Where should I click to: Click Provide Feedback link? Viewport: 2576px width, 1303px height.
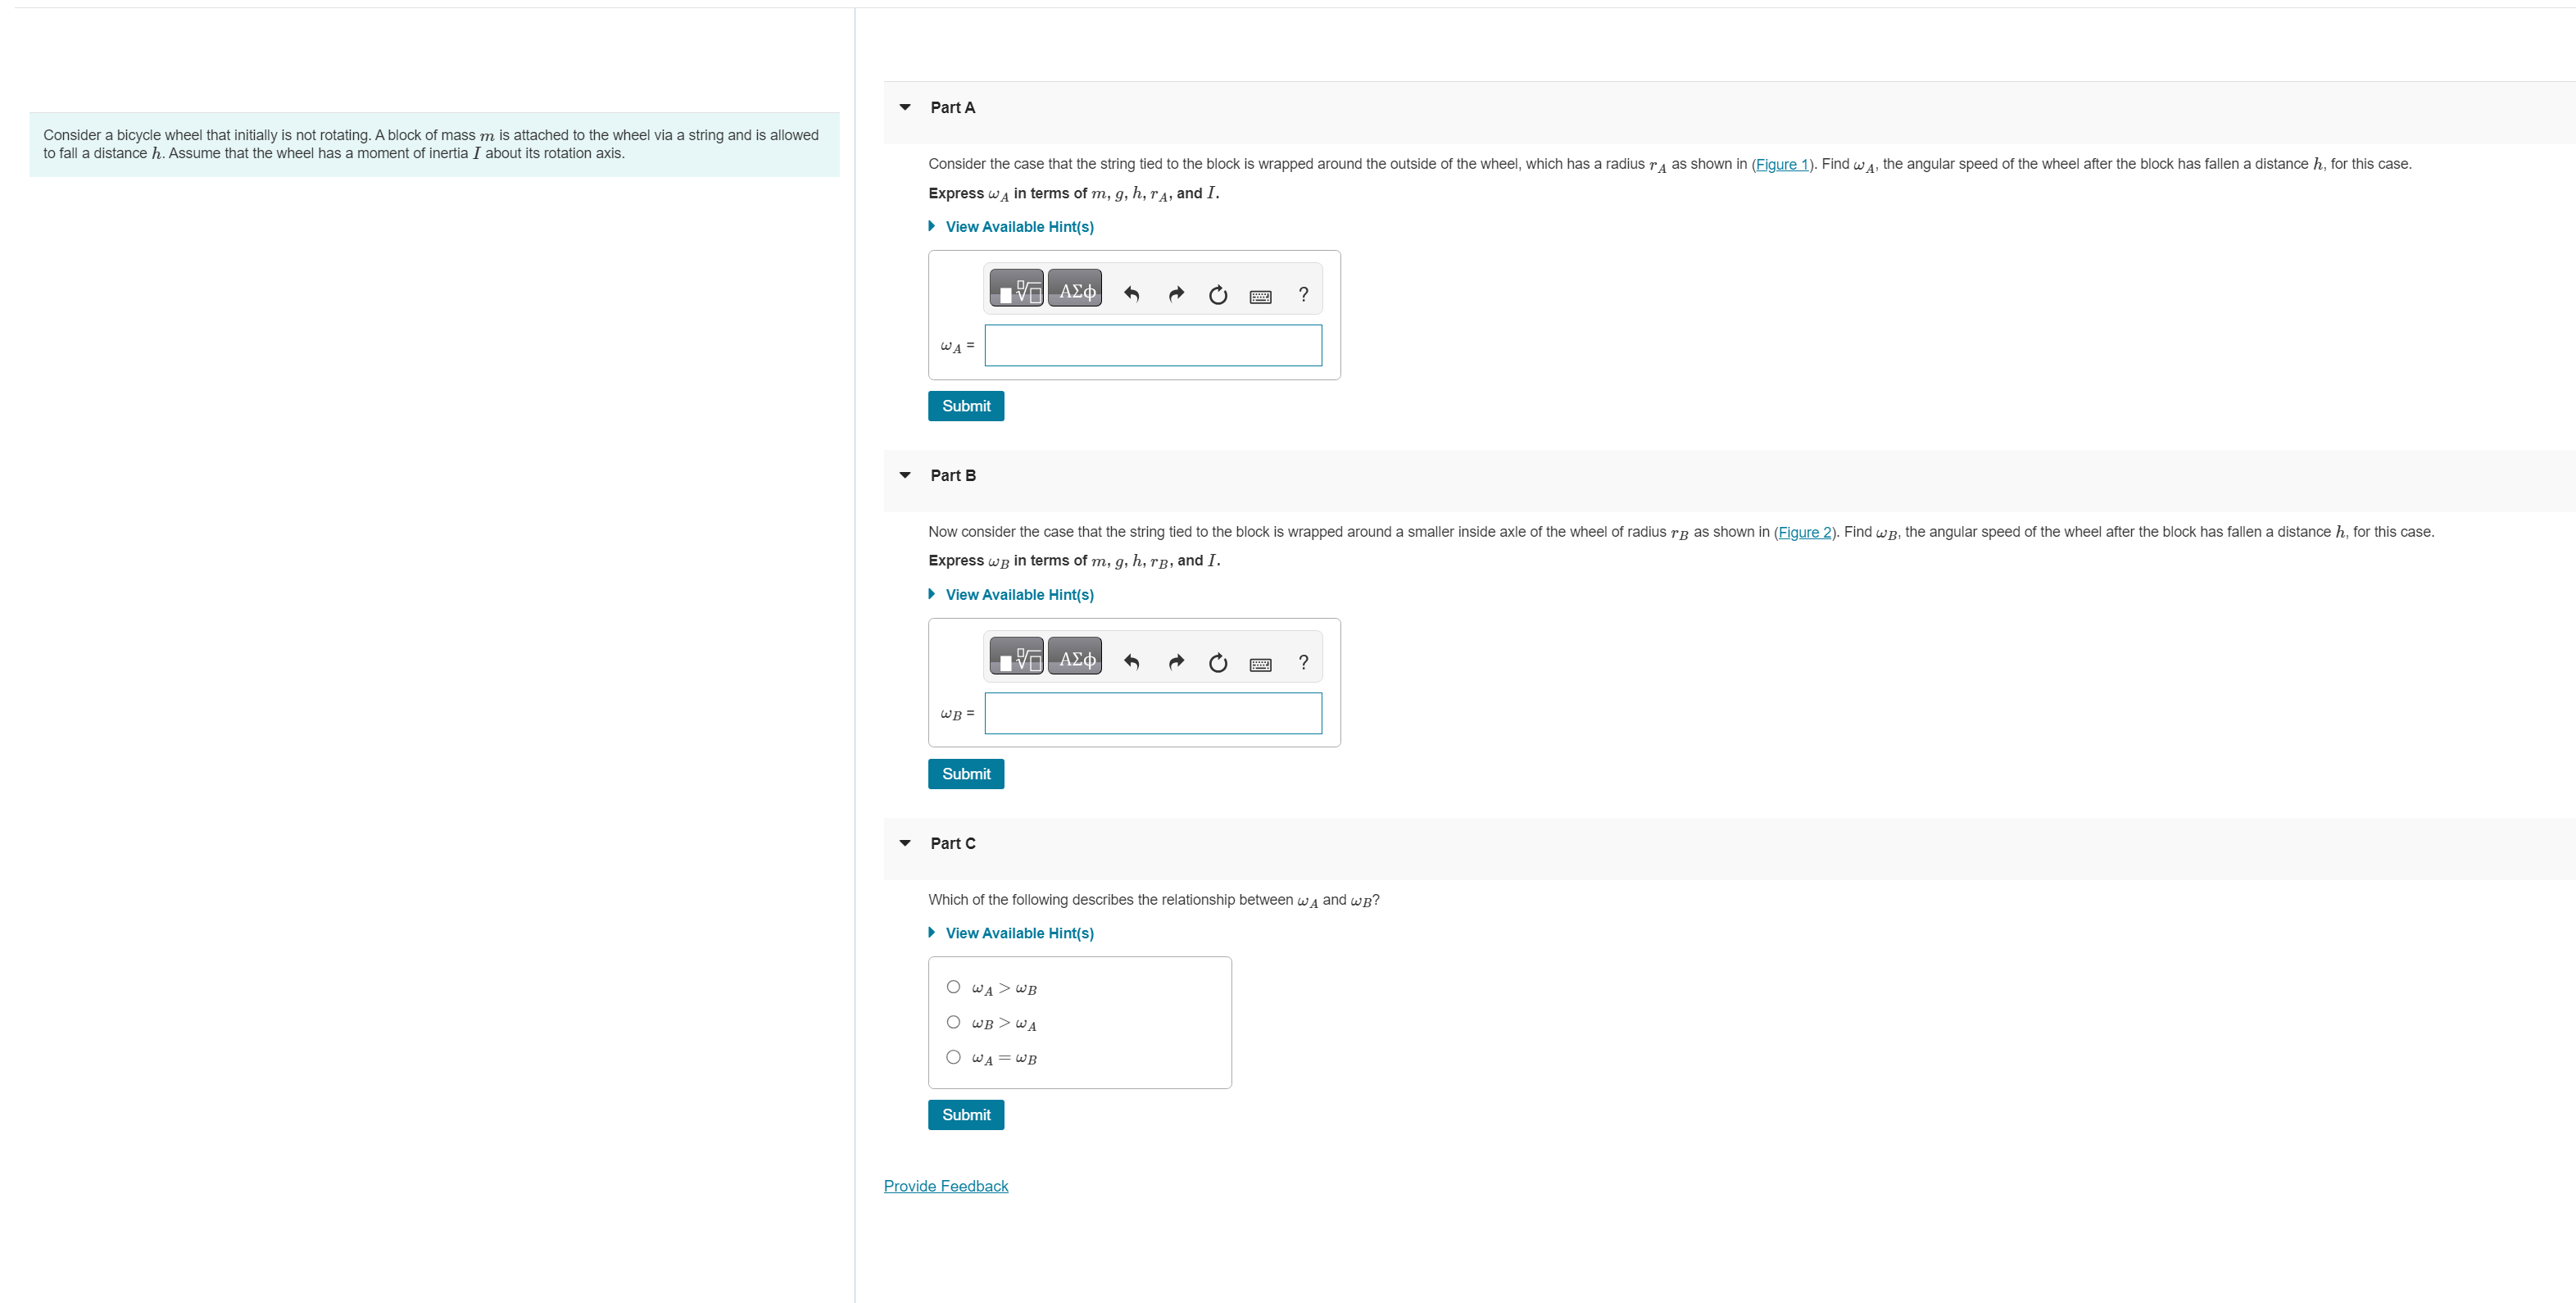945,1186
